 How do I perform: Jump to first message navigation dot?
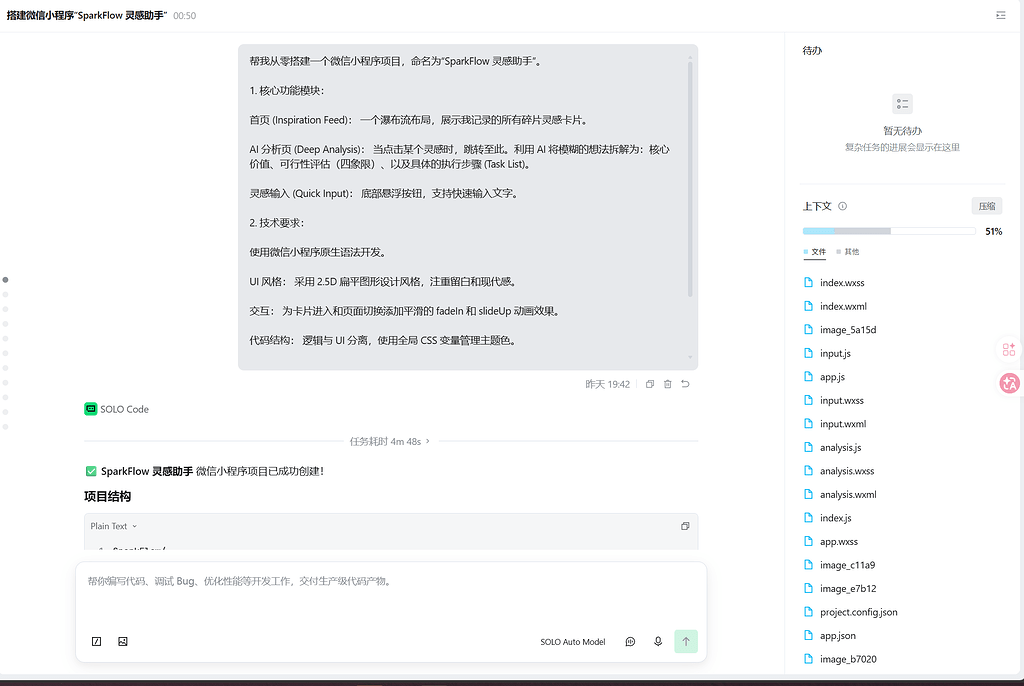click(5, 280)
